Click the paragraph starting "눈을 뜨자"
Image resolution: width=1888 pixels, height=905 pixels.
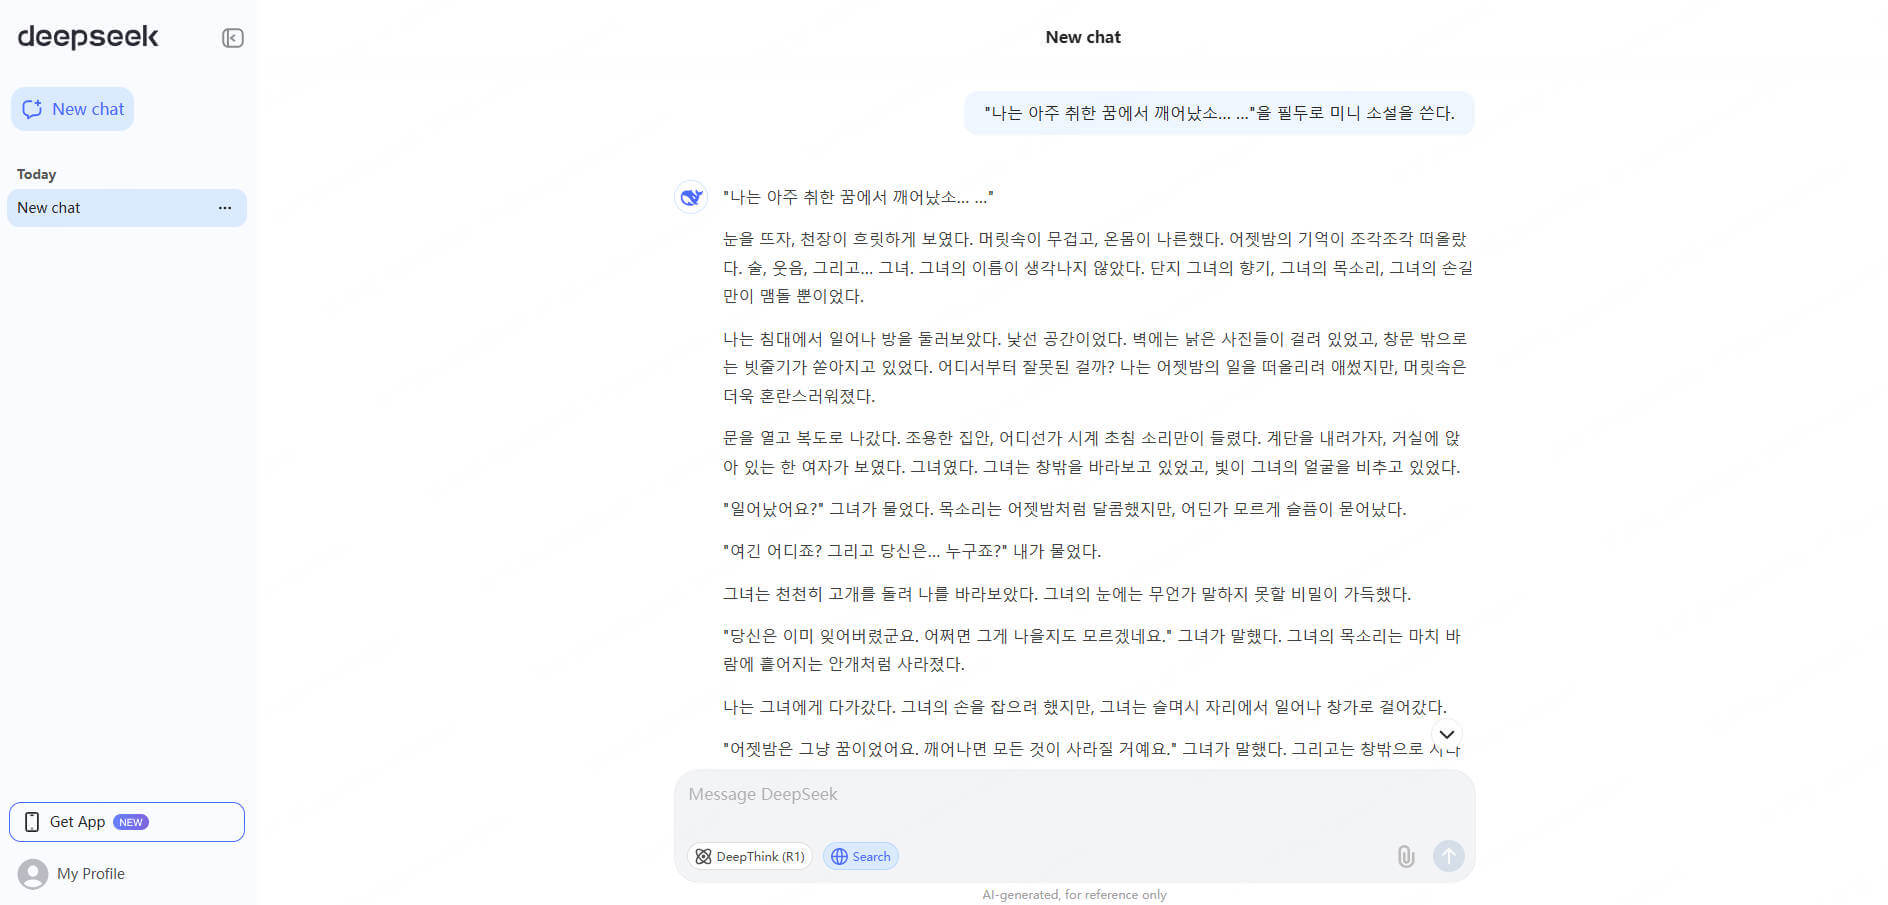pos(1098,268)
